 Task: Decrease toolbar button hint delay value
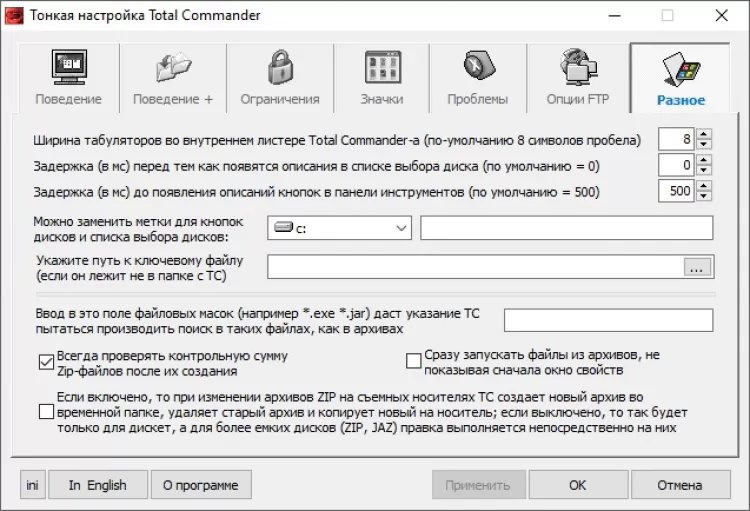(704, 196)
